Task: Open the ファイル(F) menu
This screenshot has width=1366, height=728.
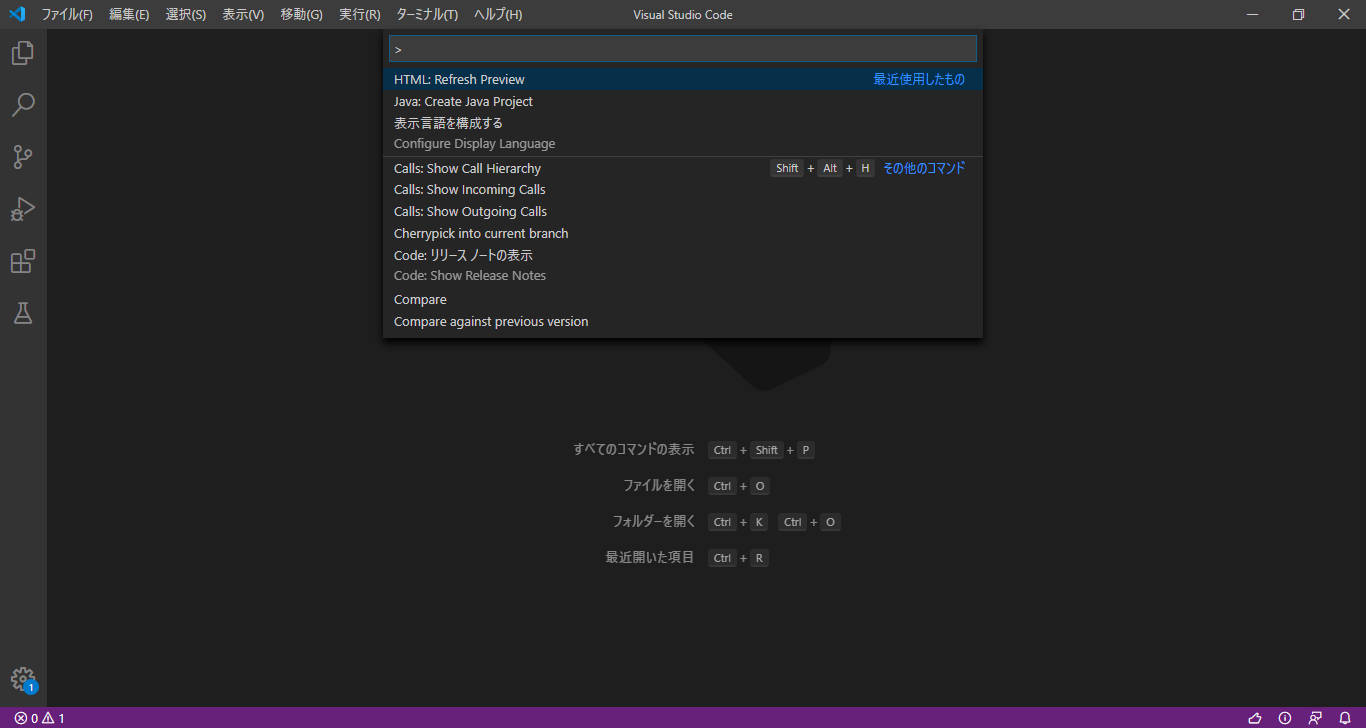Action: 67,15
